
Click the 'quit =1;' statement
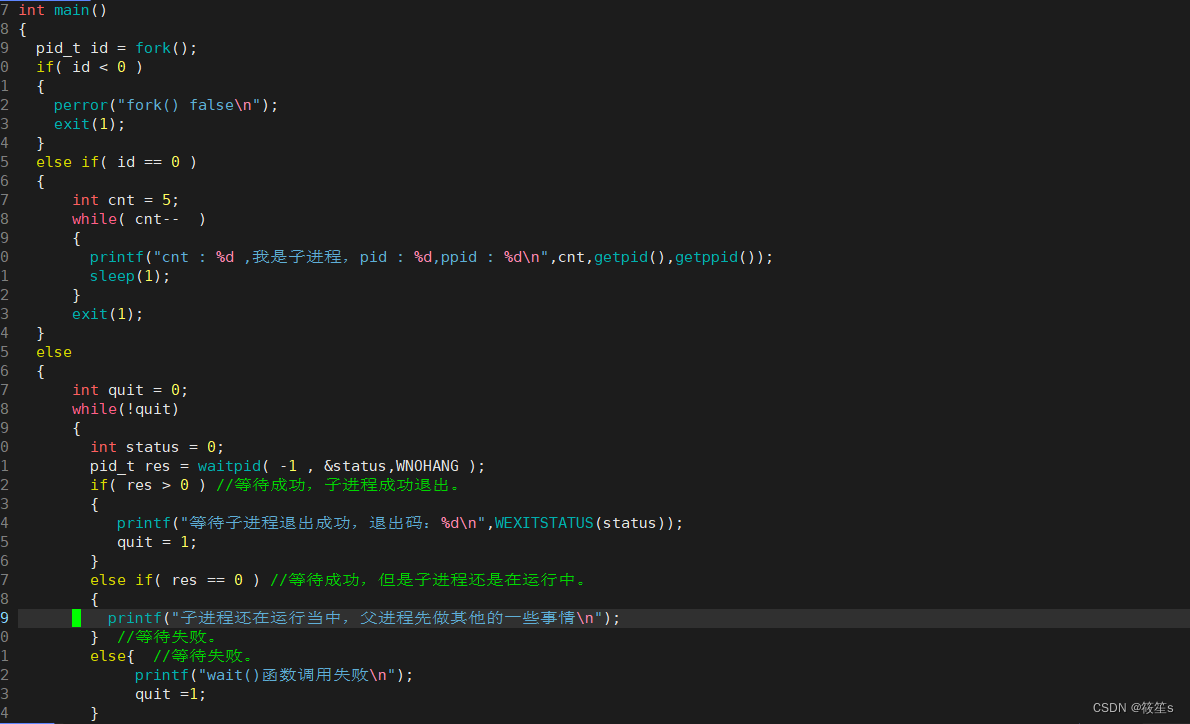pos(170,694)
